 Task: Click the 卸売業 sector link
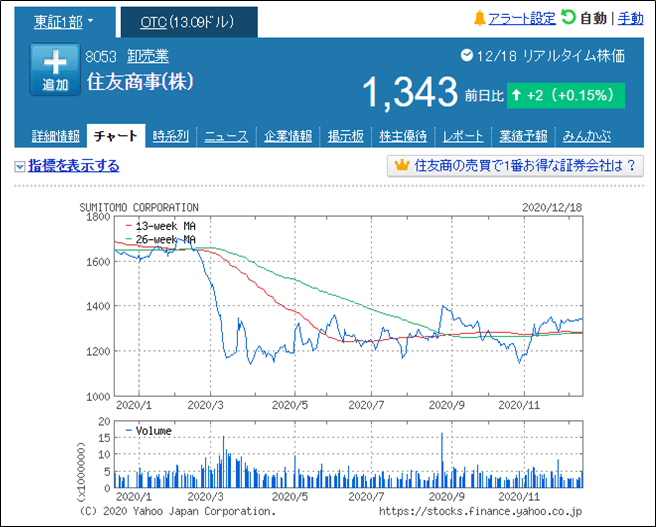coord(148,56)
